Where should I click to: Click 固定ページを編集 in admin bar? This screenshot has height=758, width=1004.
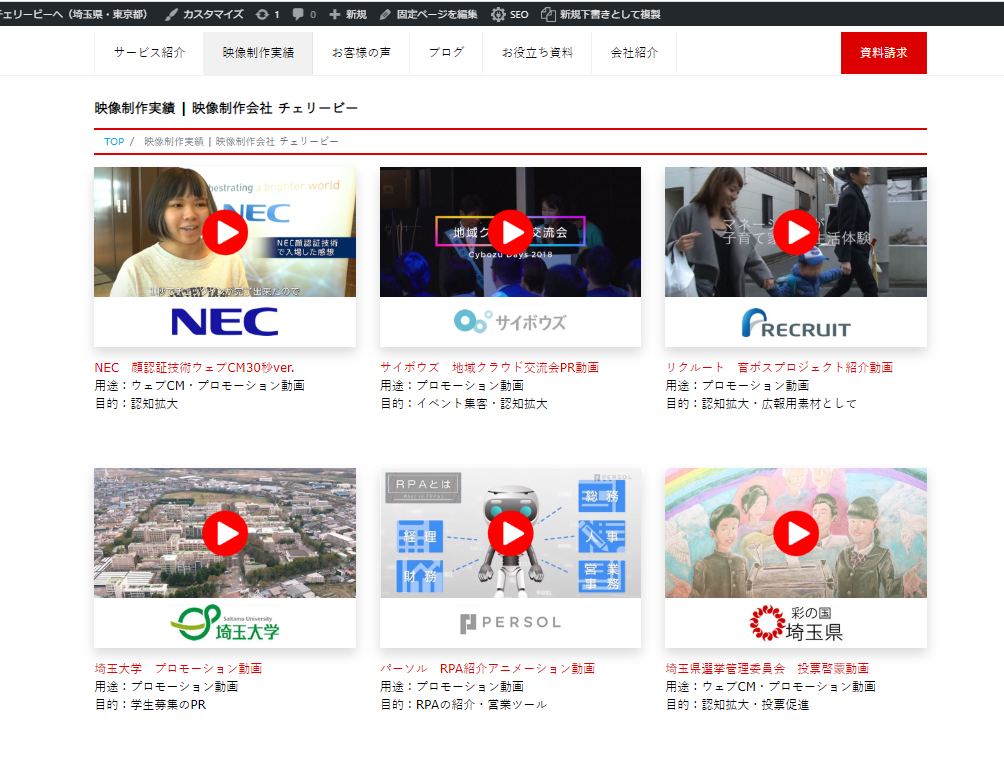428,15
